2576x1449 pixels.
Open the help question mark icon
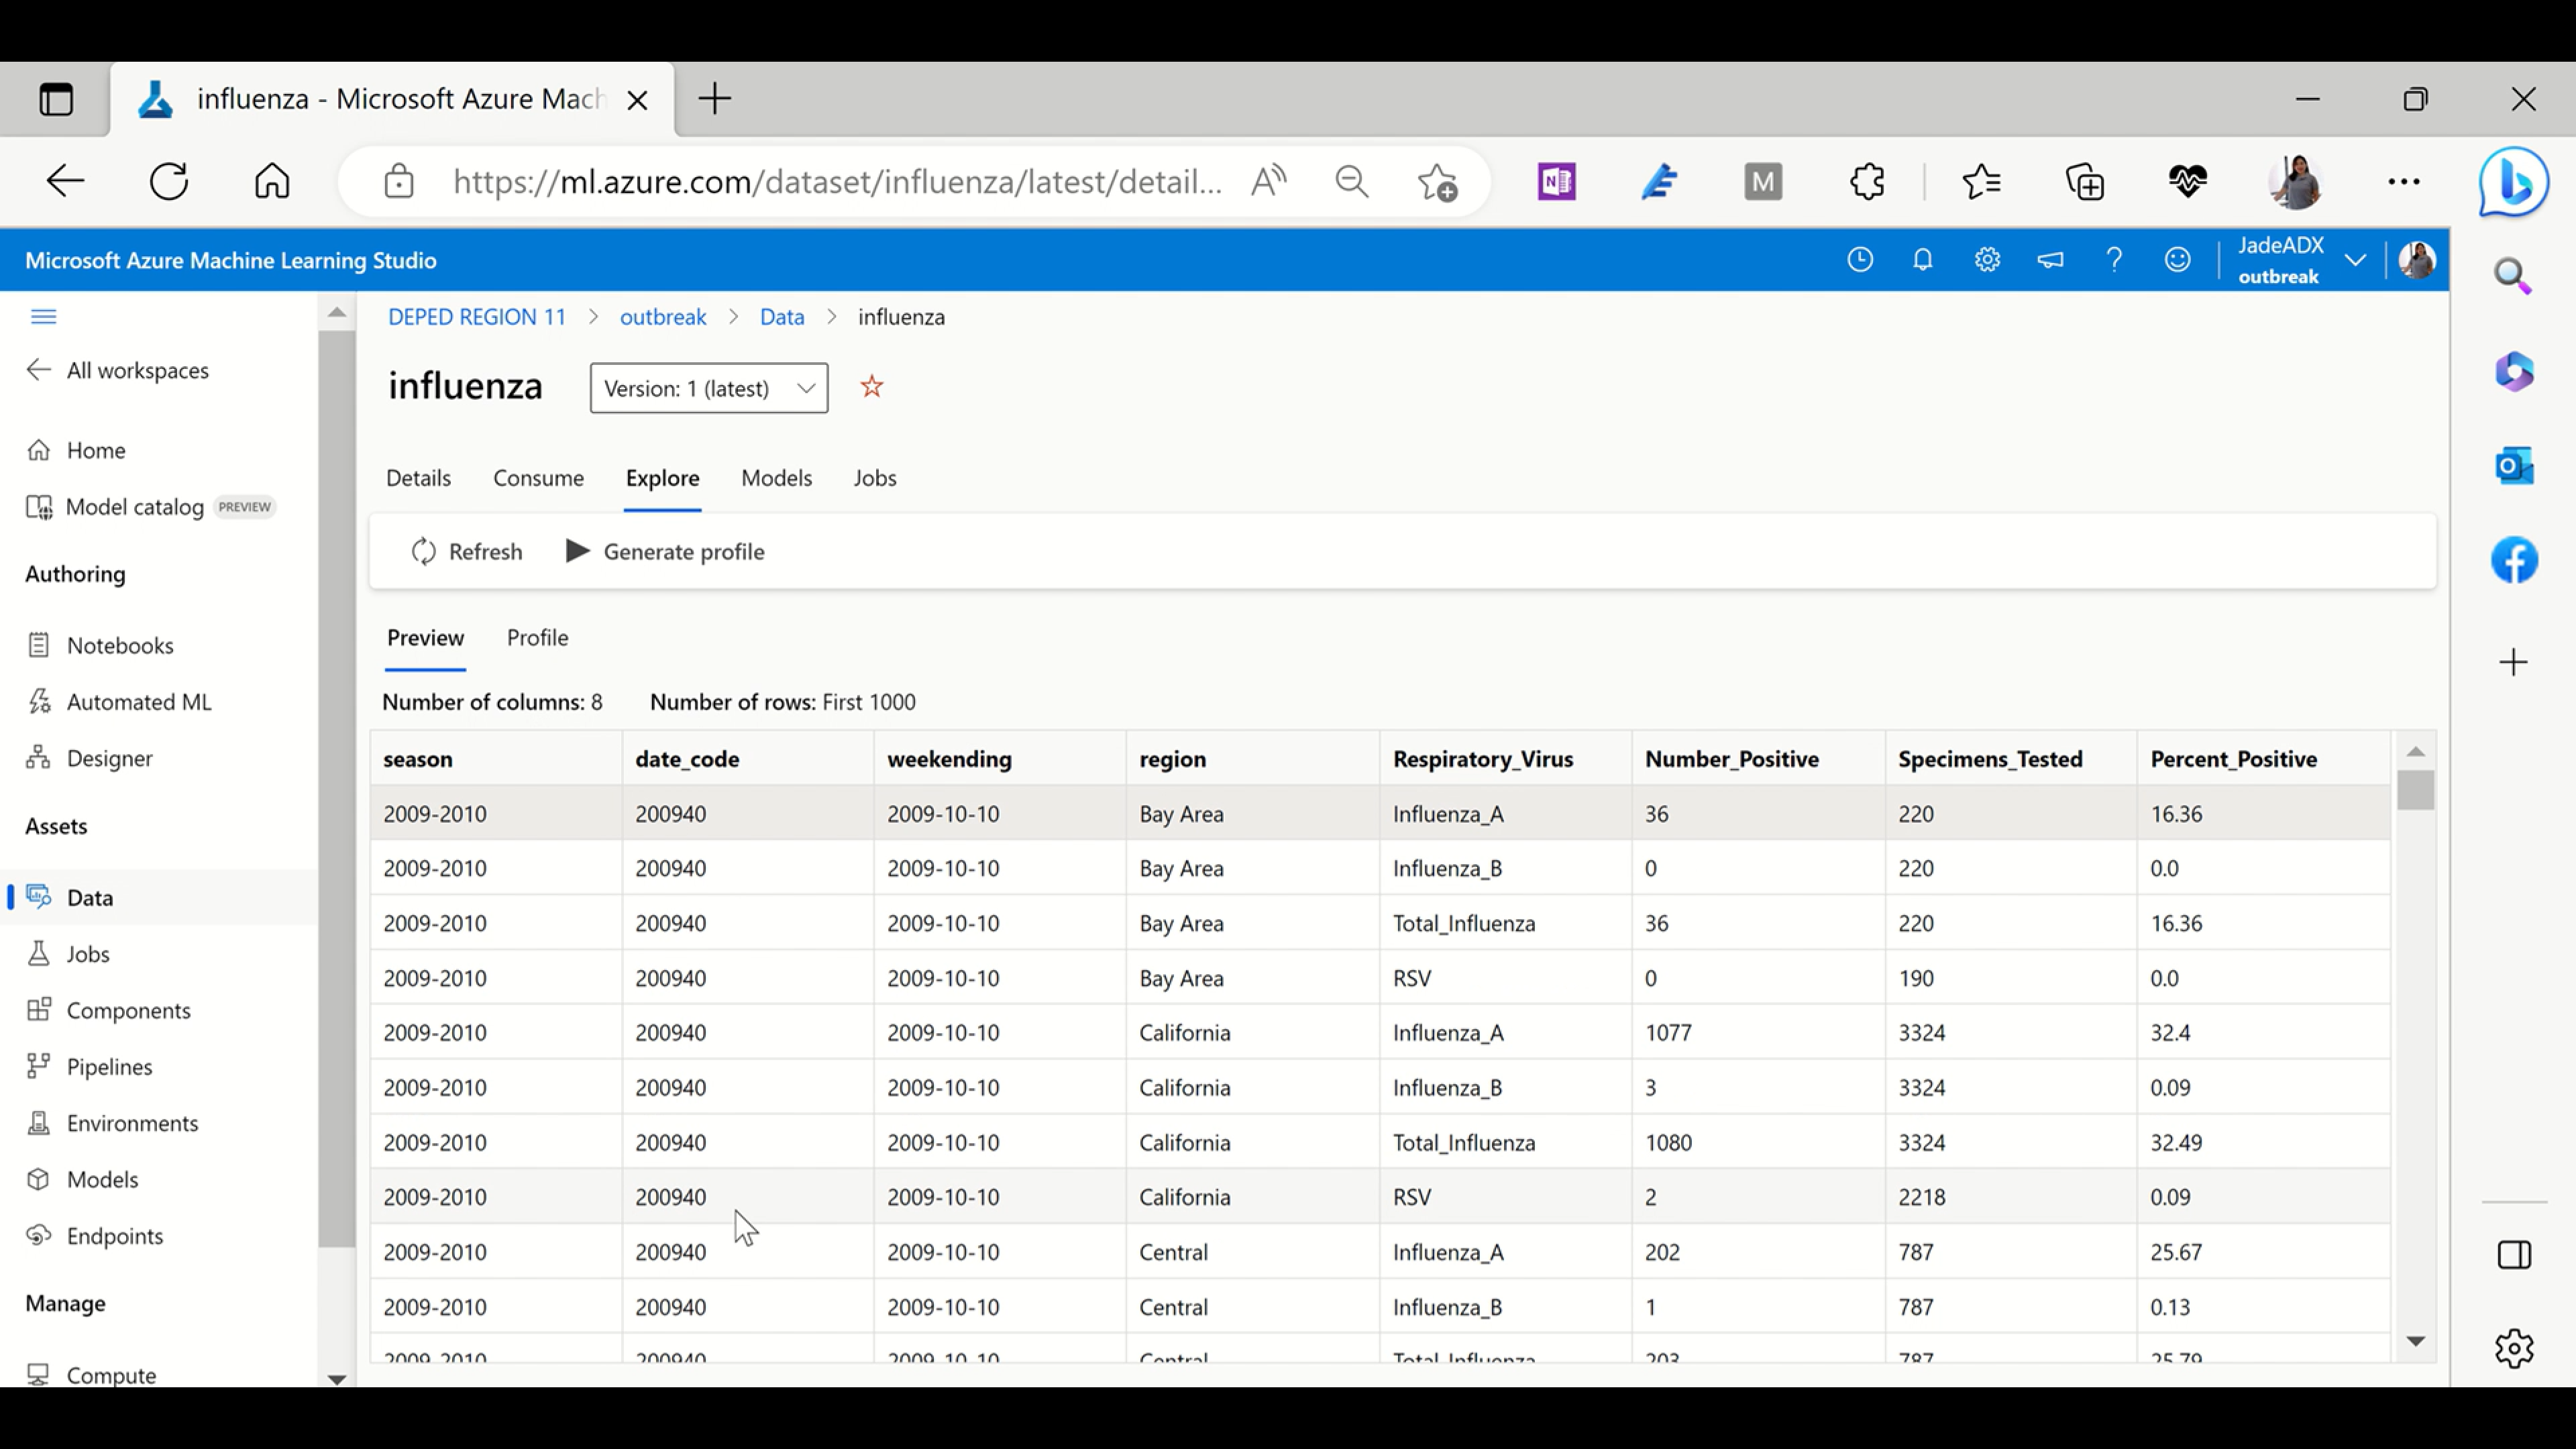[2113, 260]
